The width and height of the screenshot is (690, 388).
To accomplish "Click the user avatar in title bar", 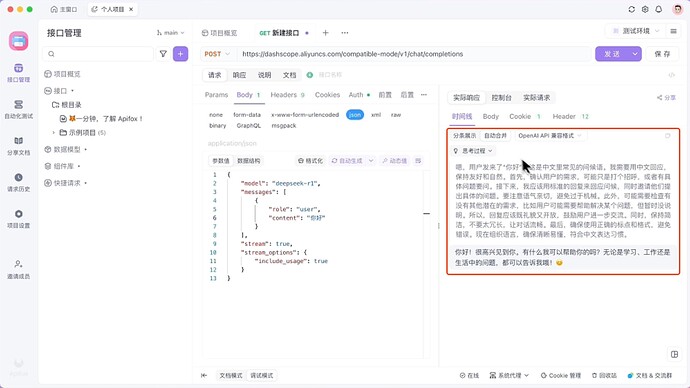I will (677, 9).
